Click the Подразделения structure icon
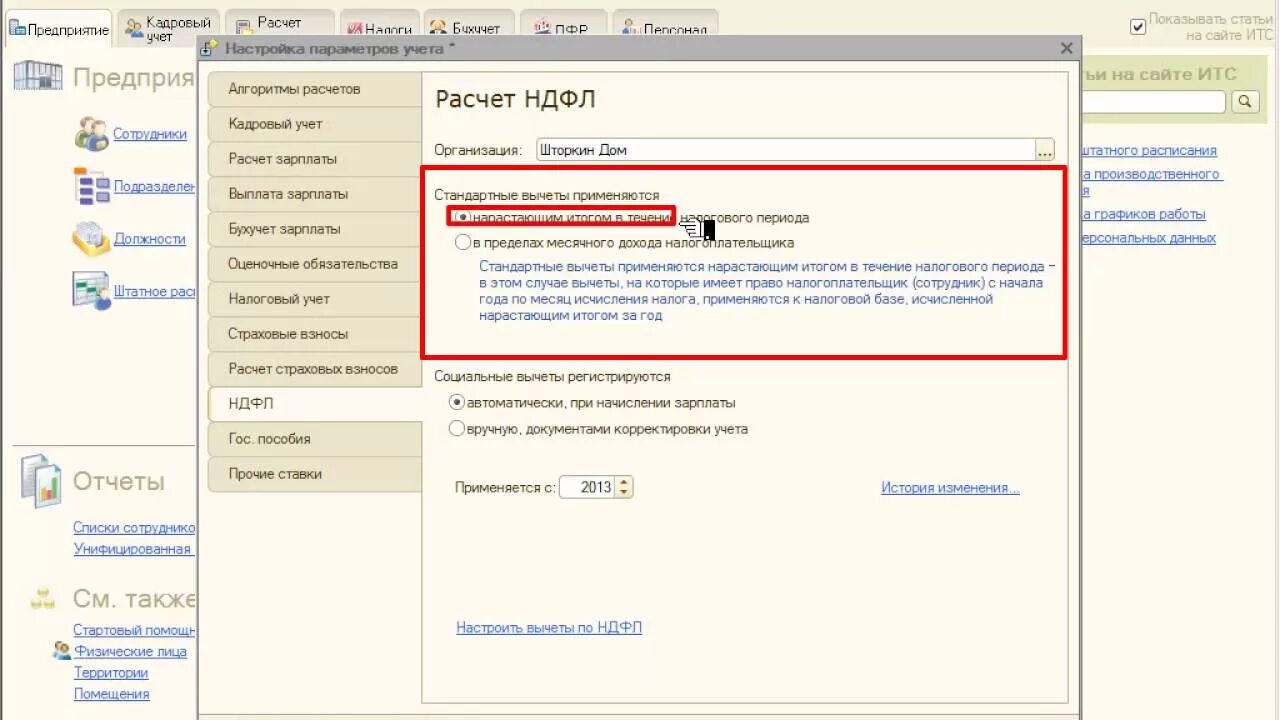Viewport: 1280px width, 720px height. pos(92,186)
